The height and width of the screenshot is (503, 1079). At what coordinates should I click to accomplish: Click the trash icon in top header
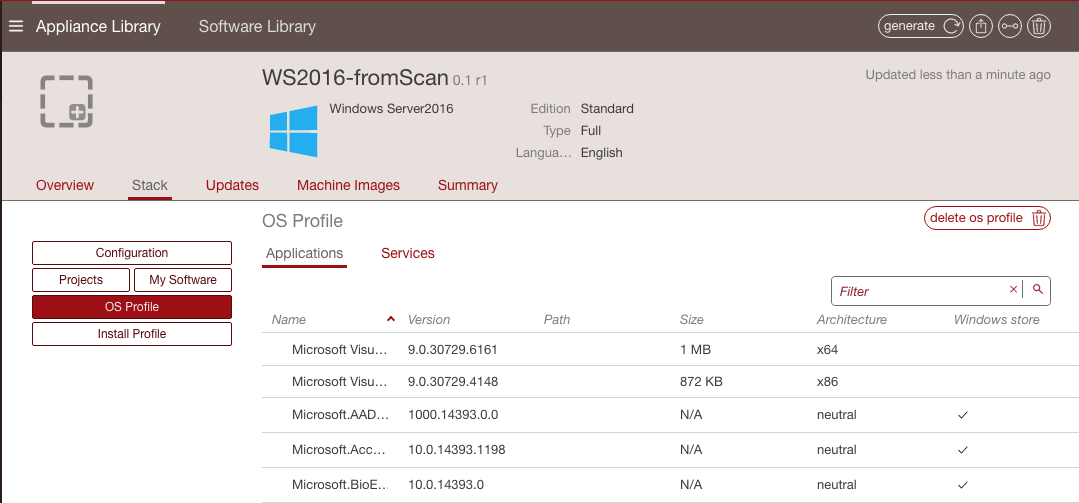pyautogui.click(x=1038, y=26)
